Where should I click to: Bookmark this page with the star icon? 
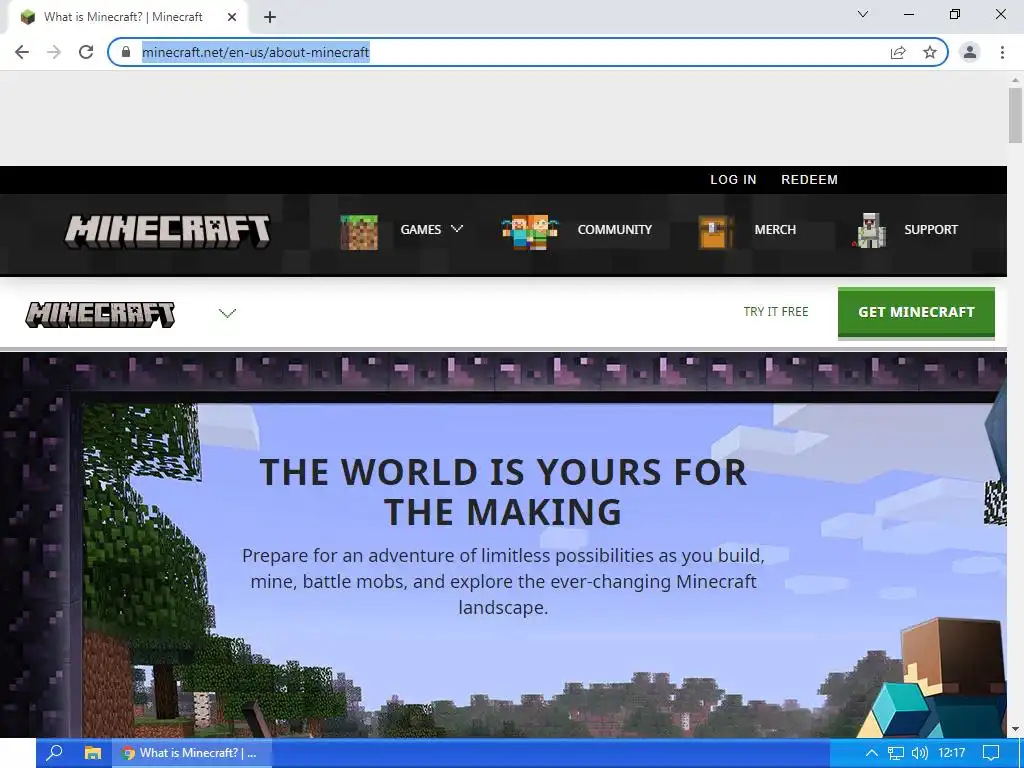click(x=930, y=52)
